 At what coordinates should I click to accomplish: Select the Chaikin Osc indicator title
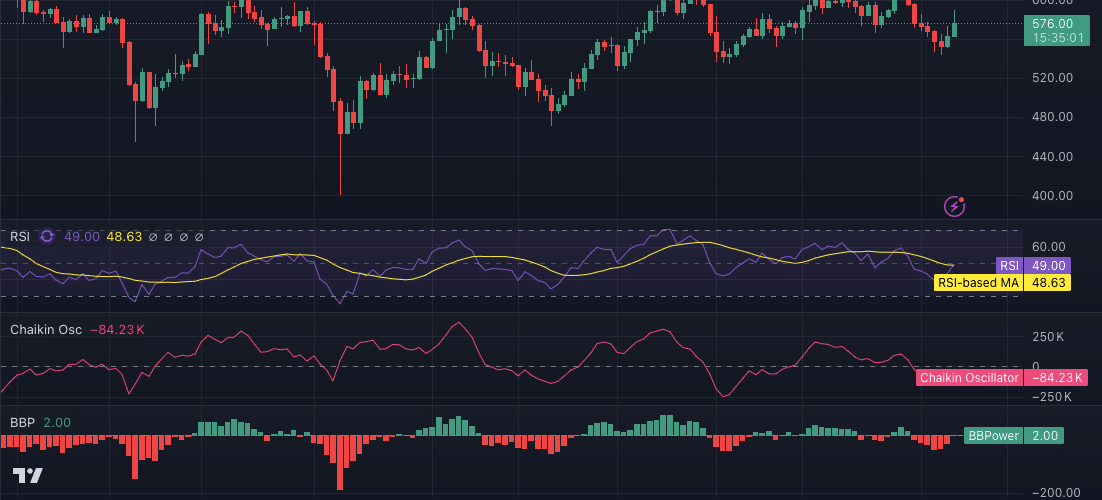click(46, 330)
